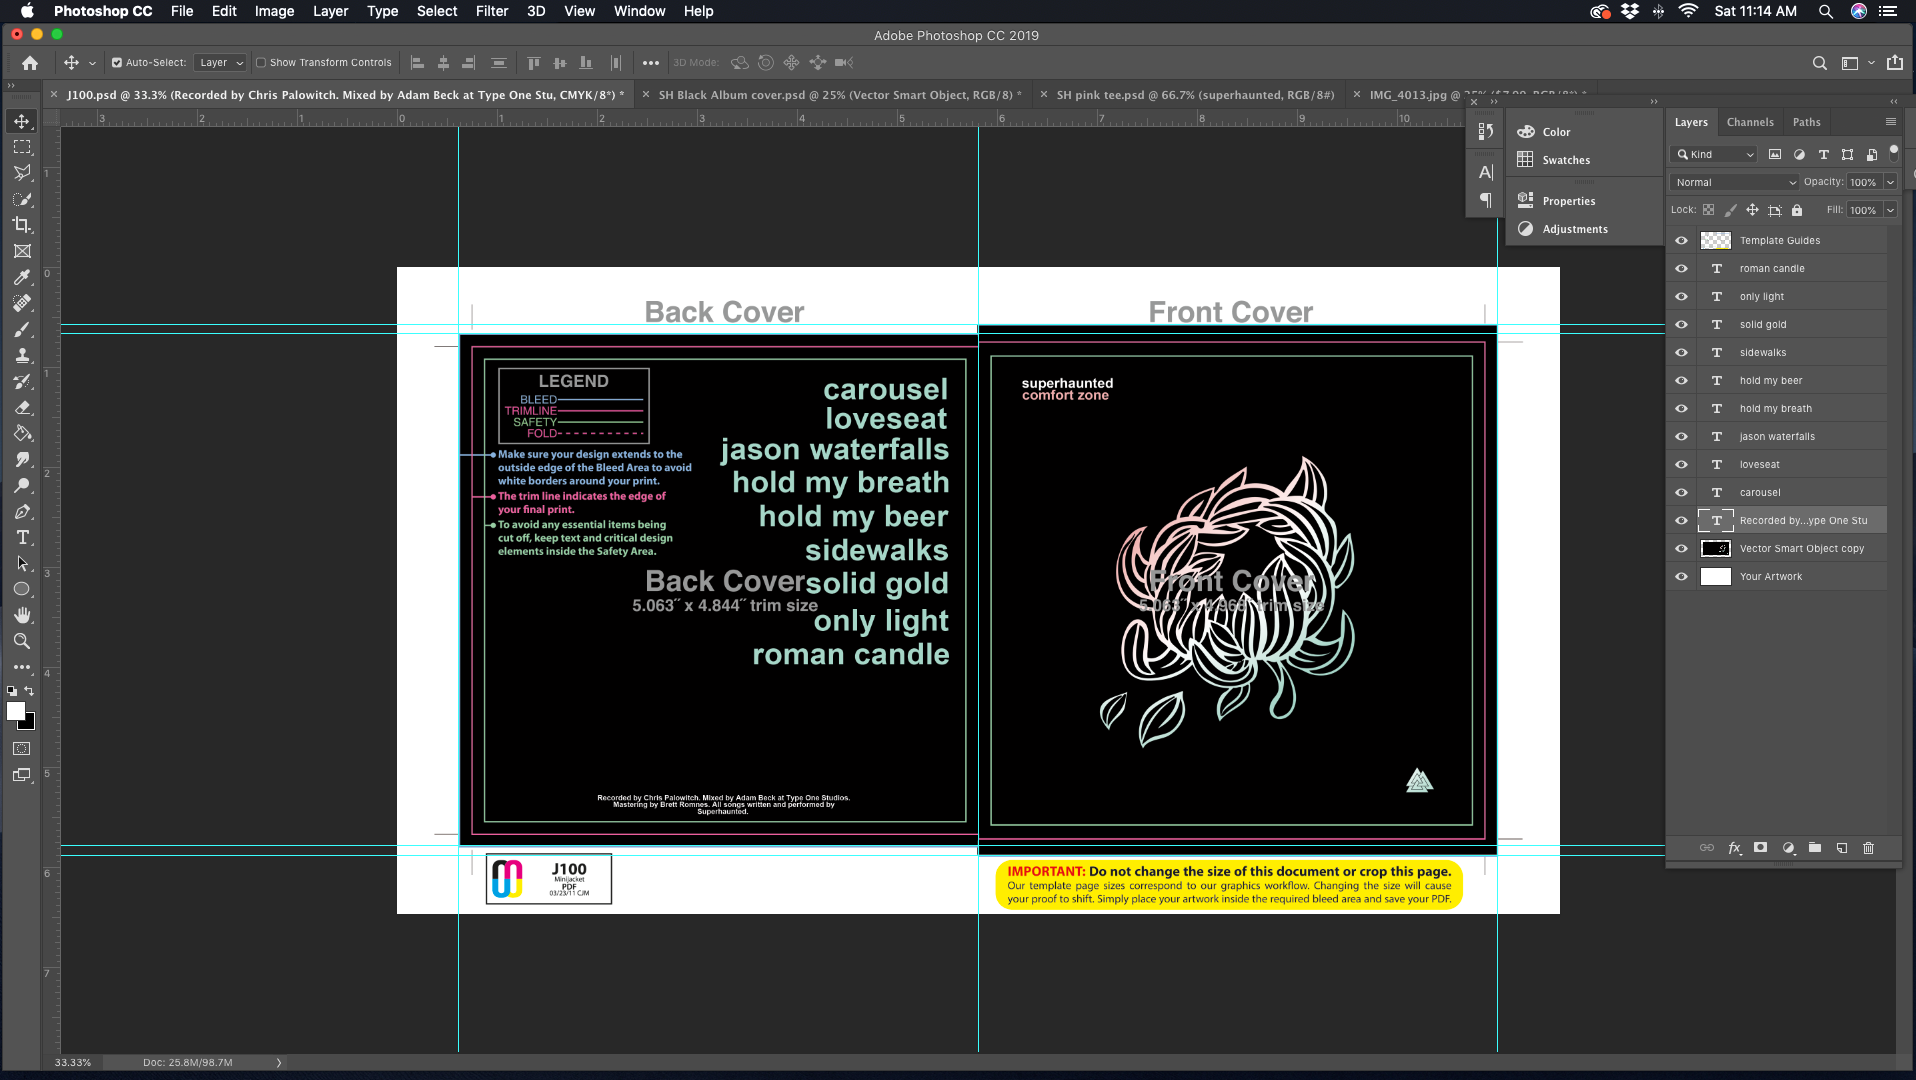Switch to the Channels tab
1916x1080 pixels.
click(x=1750, y=122)
